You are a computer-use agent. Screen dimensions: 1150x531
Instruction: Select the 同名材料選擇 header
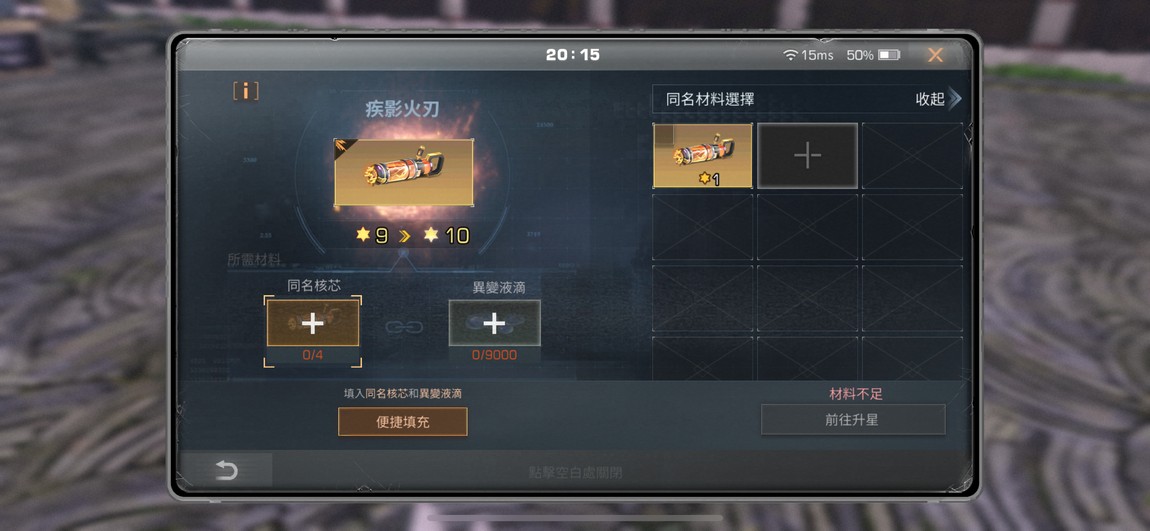pyautogui.click(x=709, y=99)
